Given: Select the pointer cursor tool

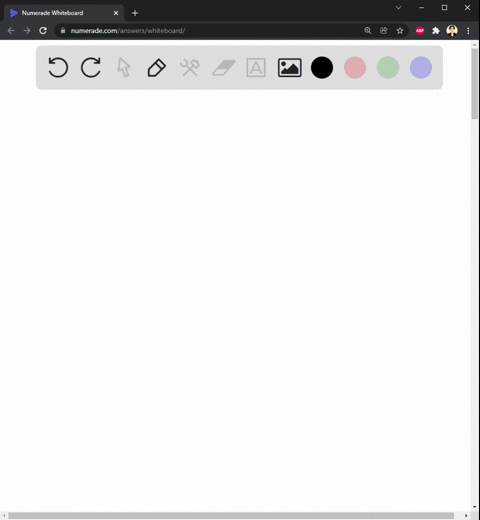Looking at the screenshot, I should pos(124,68).
